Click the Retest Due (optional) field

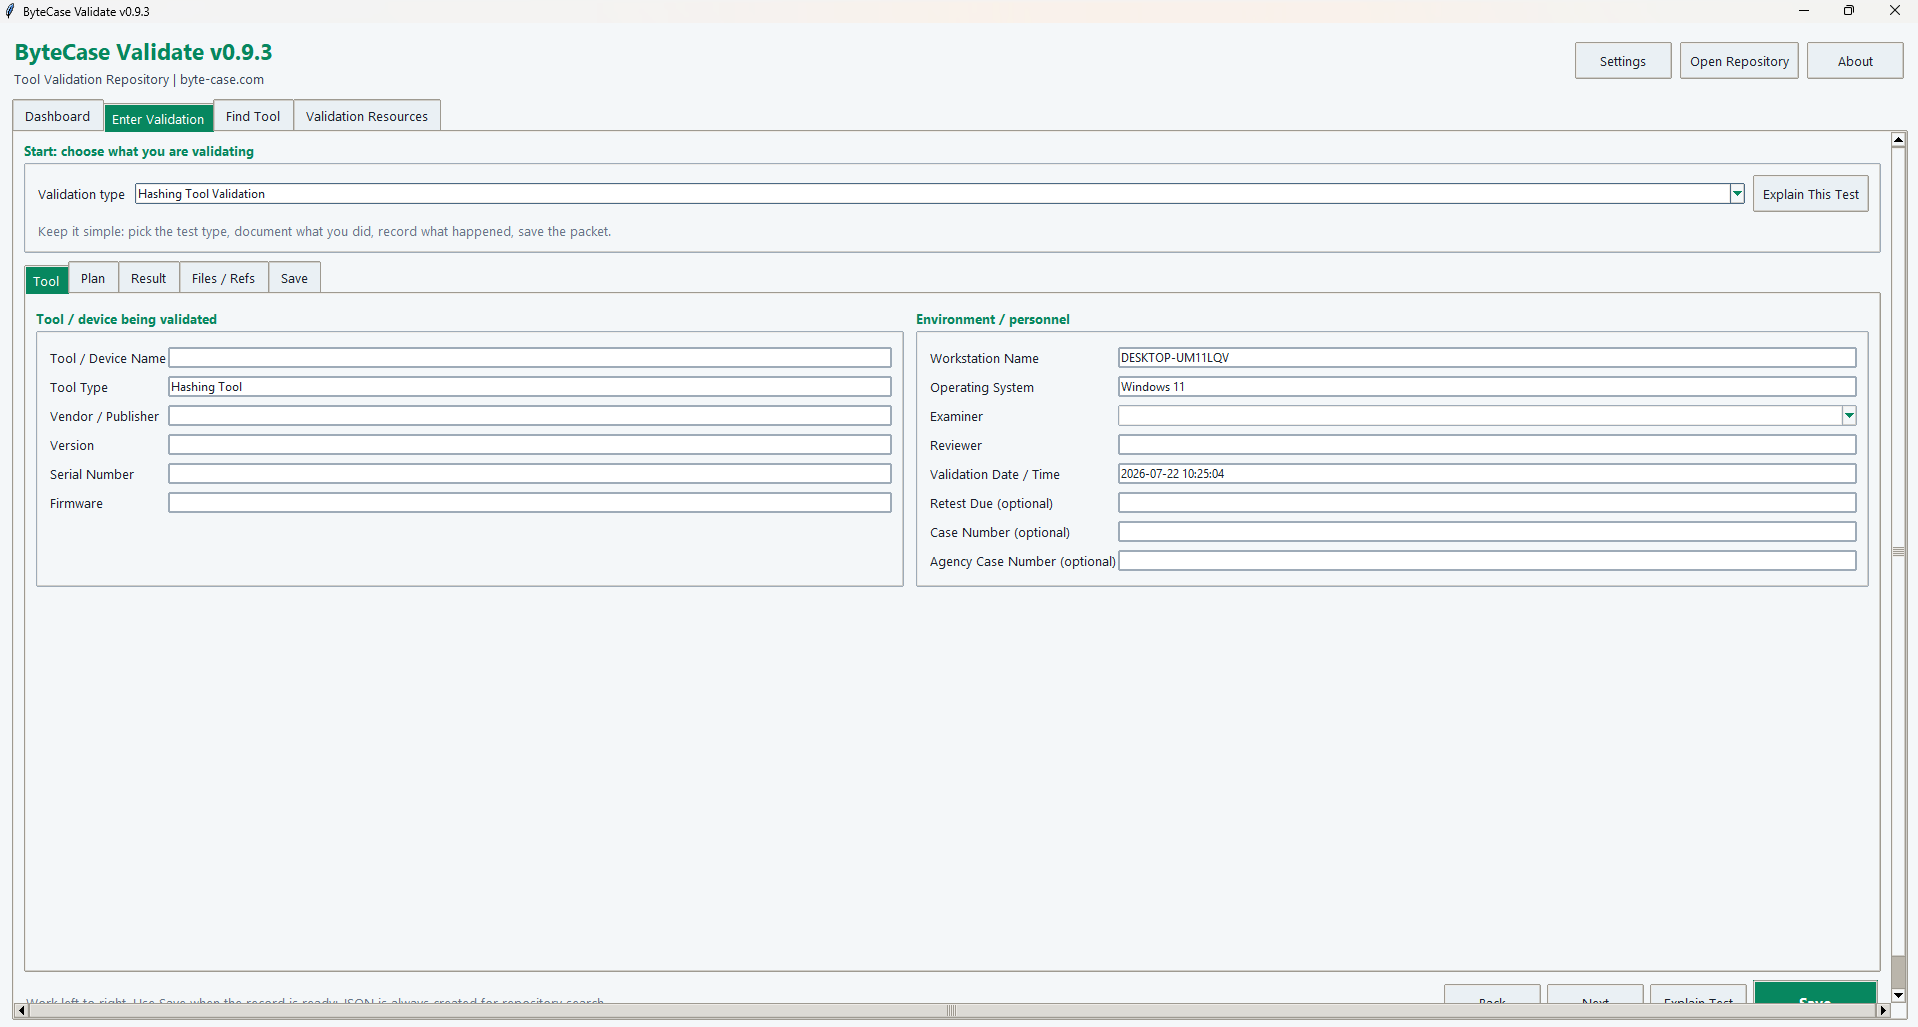(x=1487, y=503)
